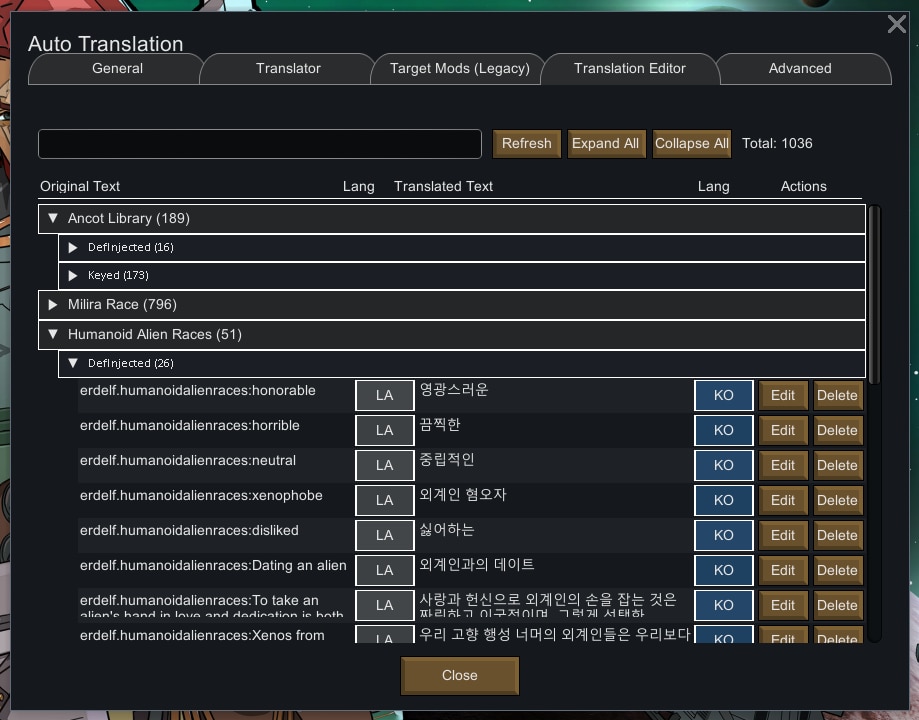Edit the translation for honorable entry
The image size is (919, 720).
[782, 395]
